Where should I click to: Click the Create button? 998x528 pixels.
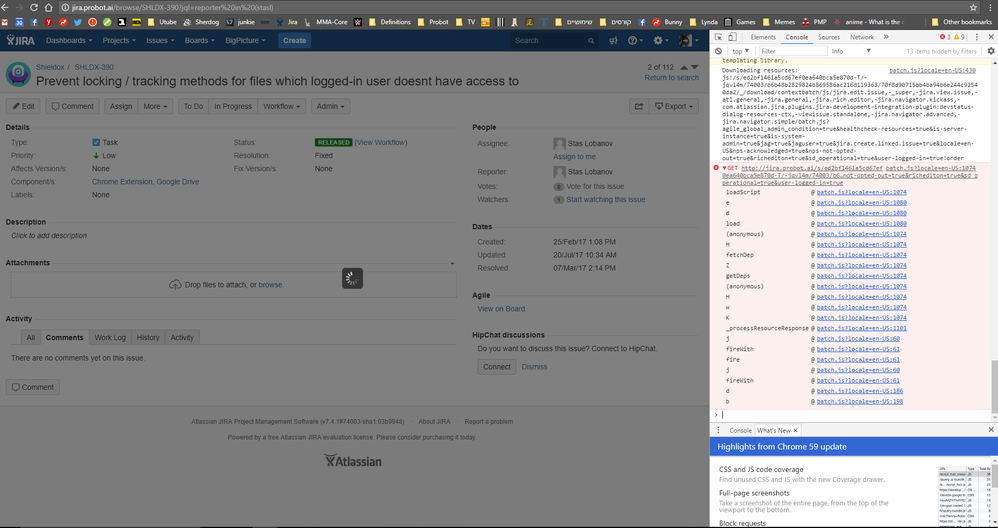pos(294,40)
